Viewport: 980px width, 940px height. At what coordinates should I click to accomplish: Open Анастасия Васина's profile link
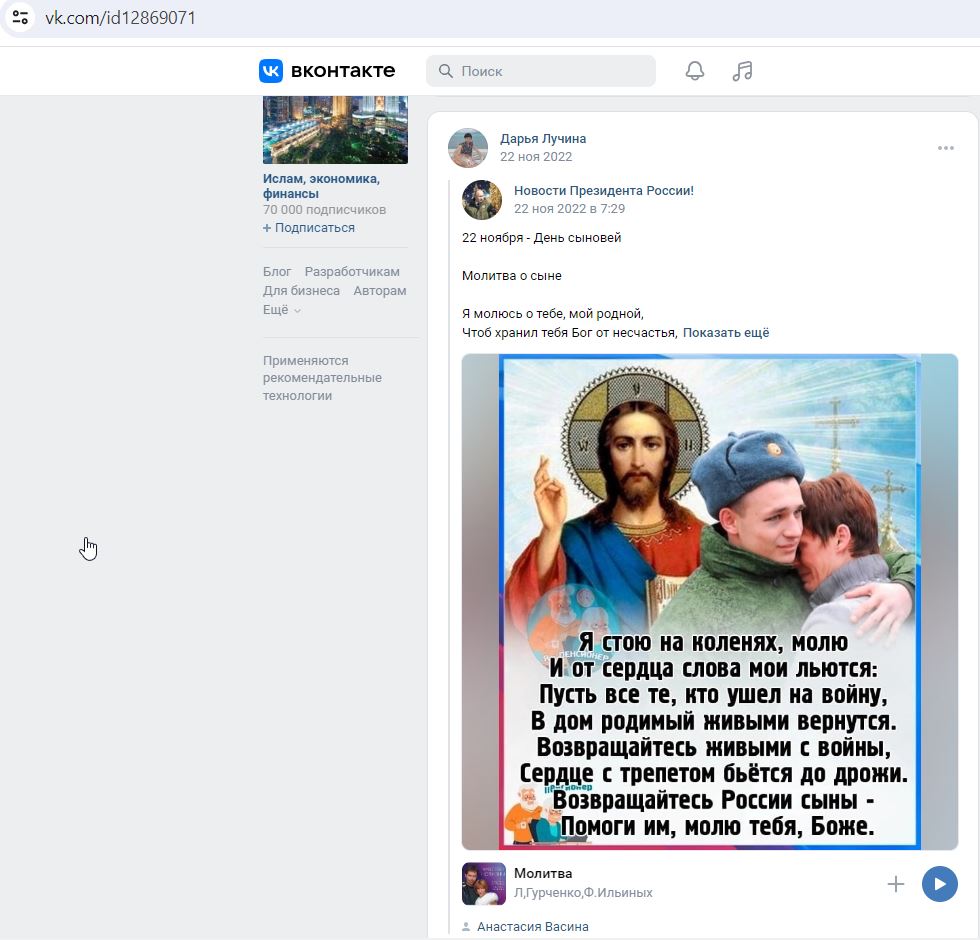(x=532, y=927)
